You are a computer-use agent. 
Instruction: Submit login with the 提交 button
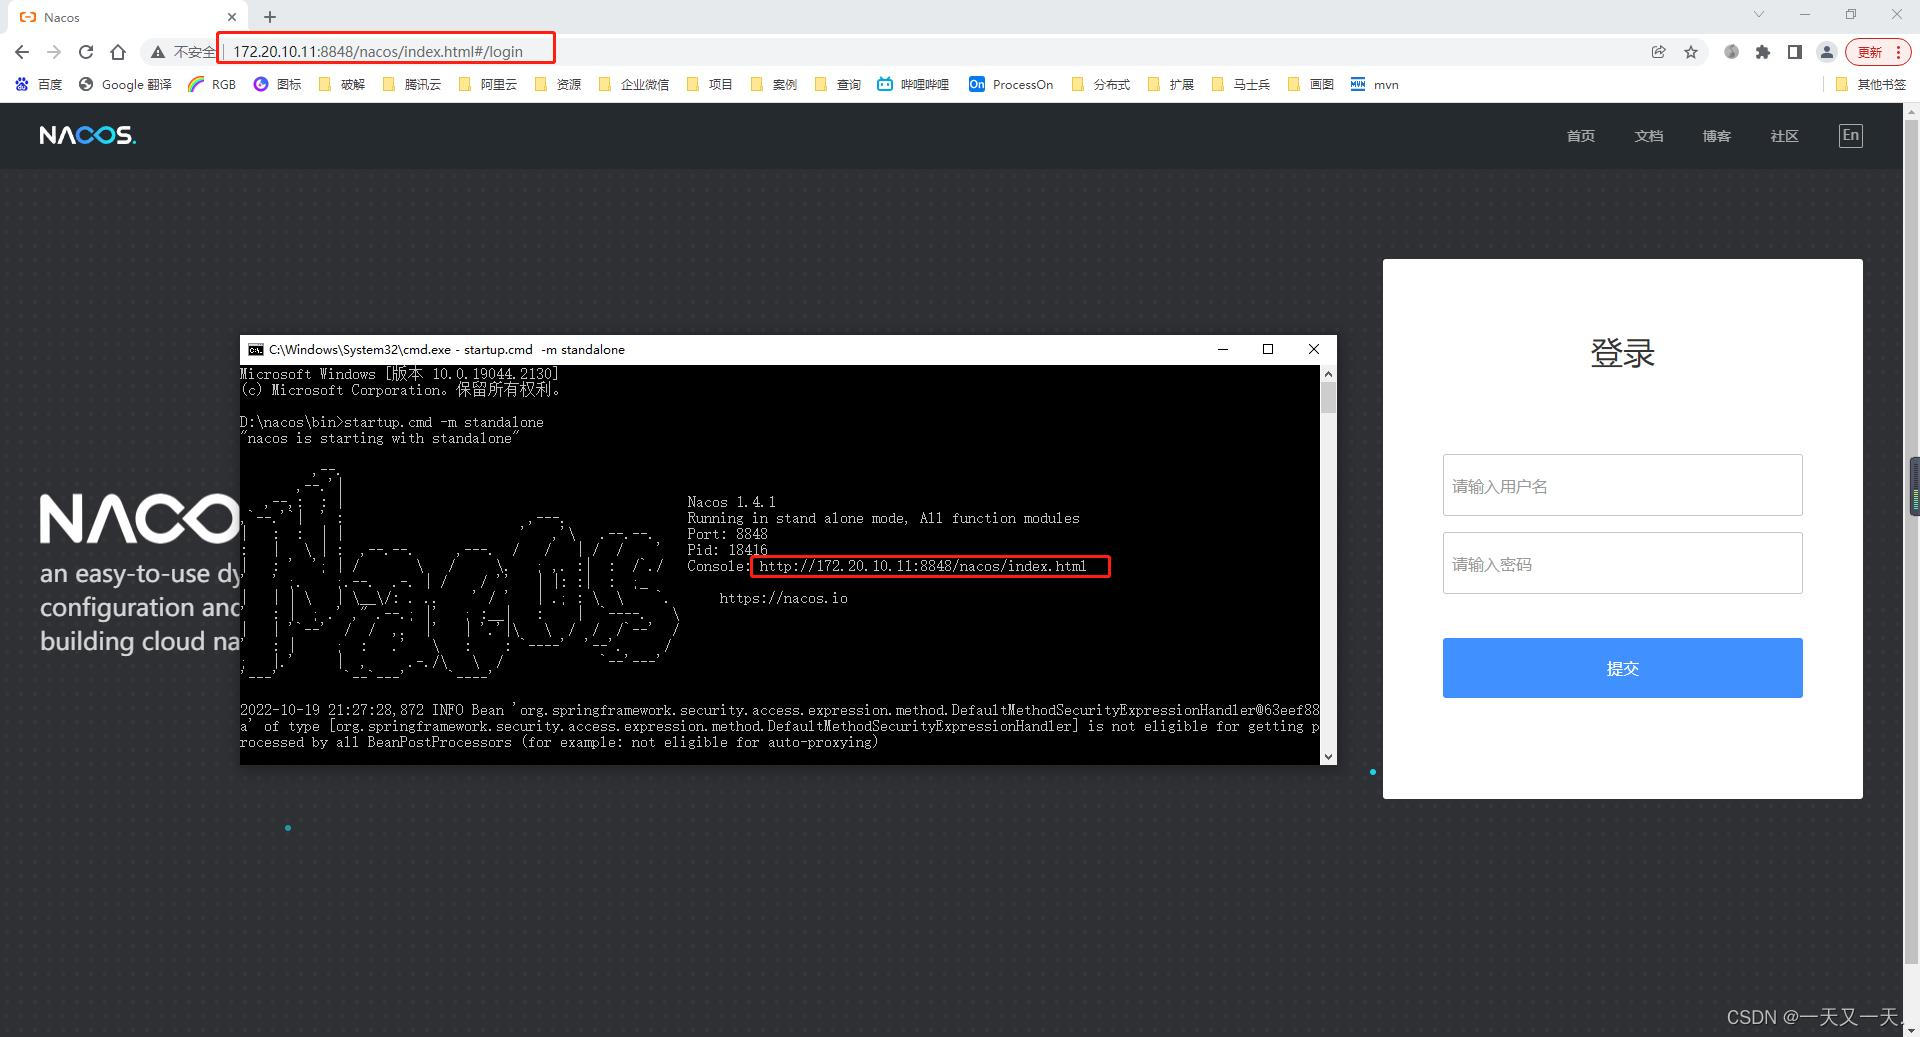[x=1622, y=668]
